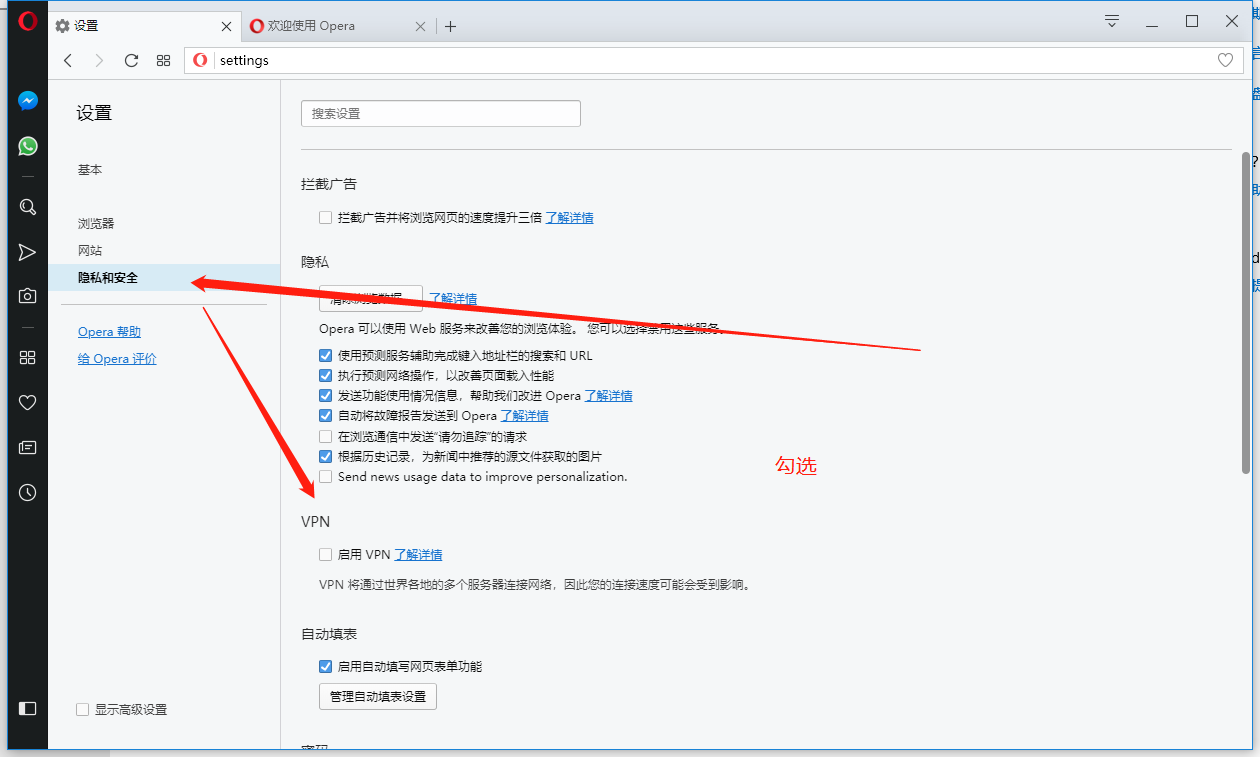Viewport: 1260px width, 757px height.
Task: Toggle the sidebar panel icon at bottom
Action: pos(28,708)
